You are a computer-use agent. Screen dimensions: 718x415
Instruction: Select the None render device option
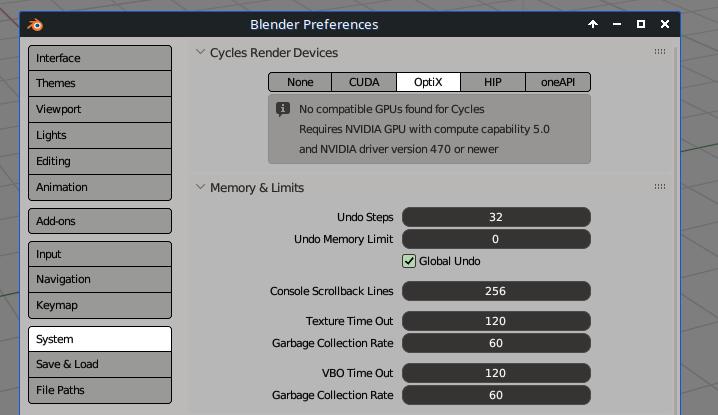pyautogui.click(x=300, y=82)
